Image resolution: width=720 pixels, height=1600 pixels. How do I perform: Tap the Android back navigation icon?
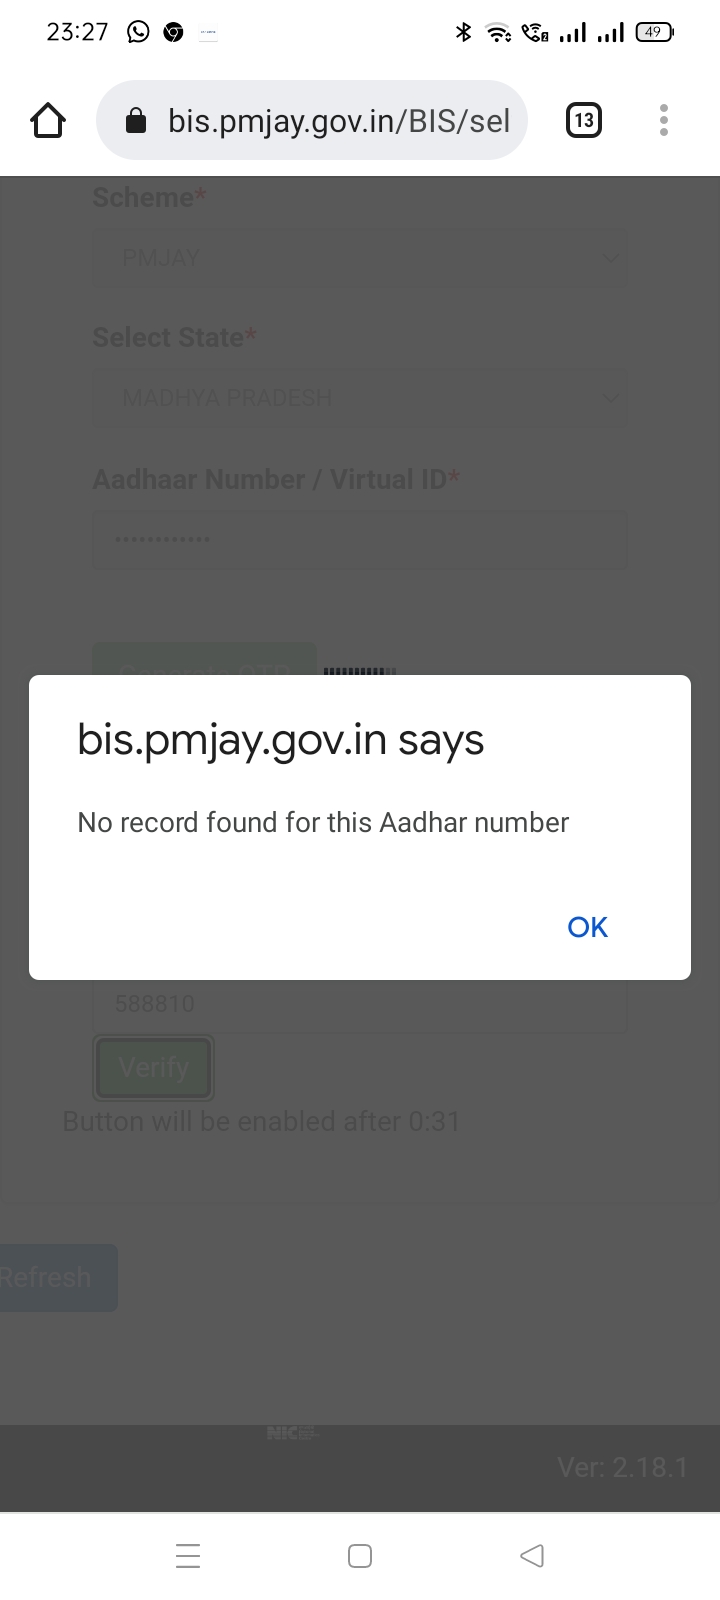coord(532,1555)
